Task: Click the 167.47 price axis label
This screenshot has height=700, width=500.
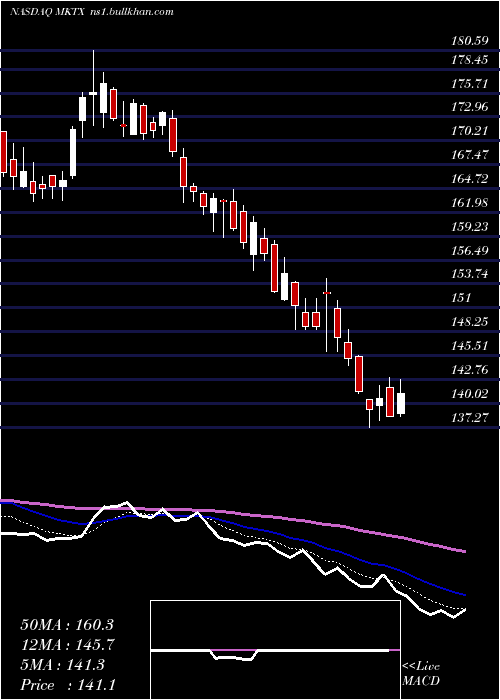Action: point(469,155)
